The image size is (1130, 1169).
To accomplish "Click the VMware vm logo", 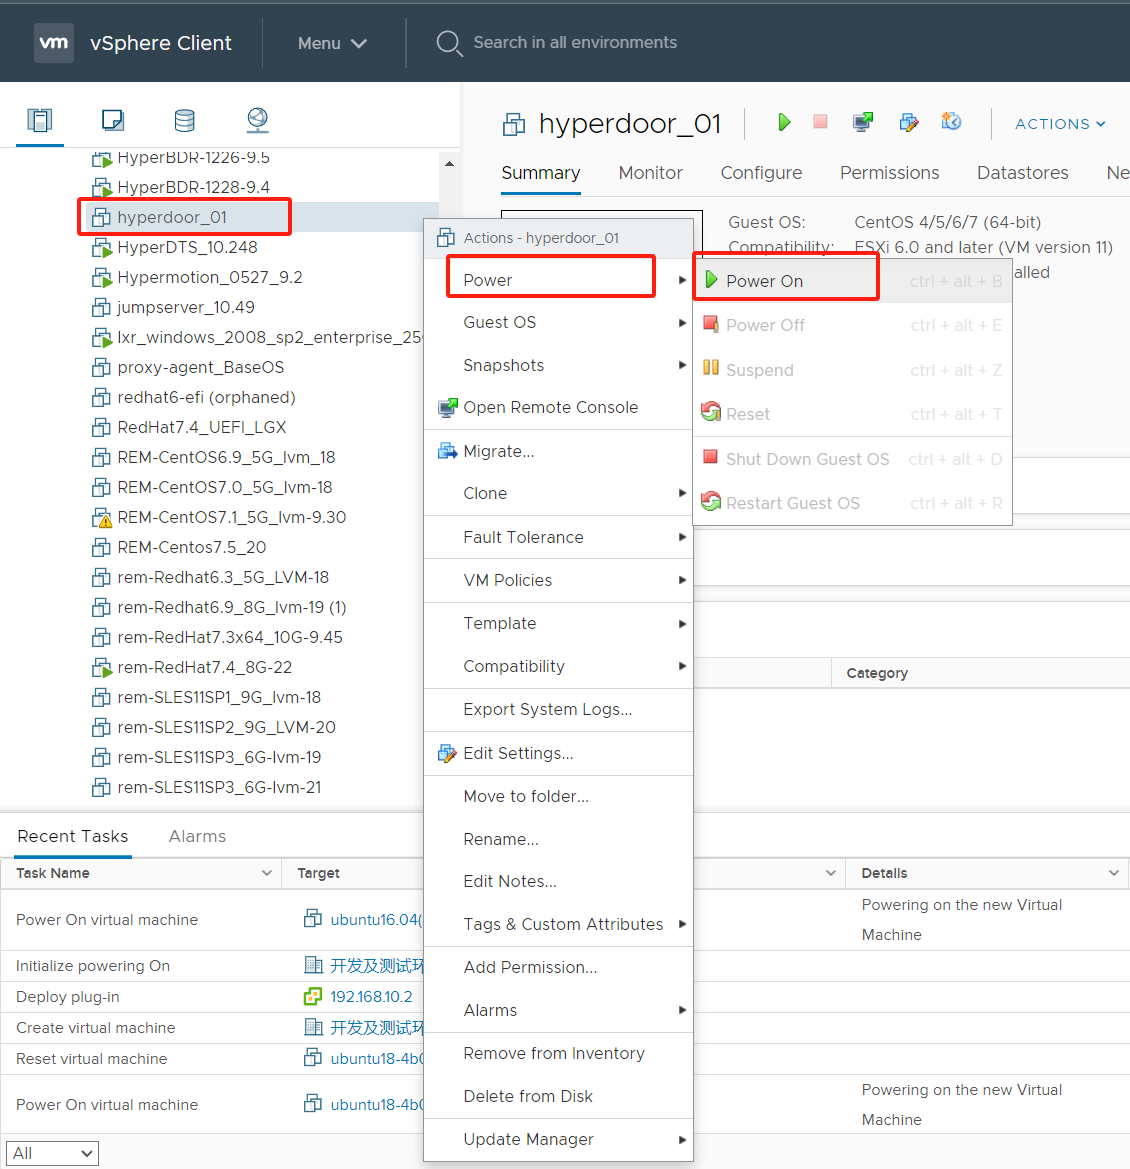I will tap(54, 42).
